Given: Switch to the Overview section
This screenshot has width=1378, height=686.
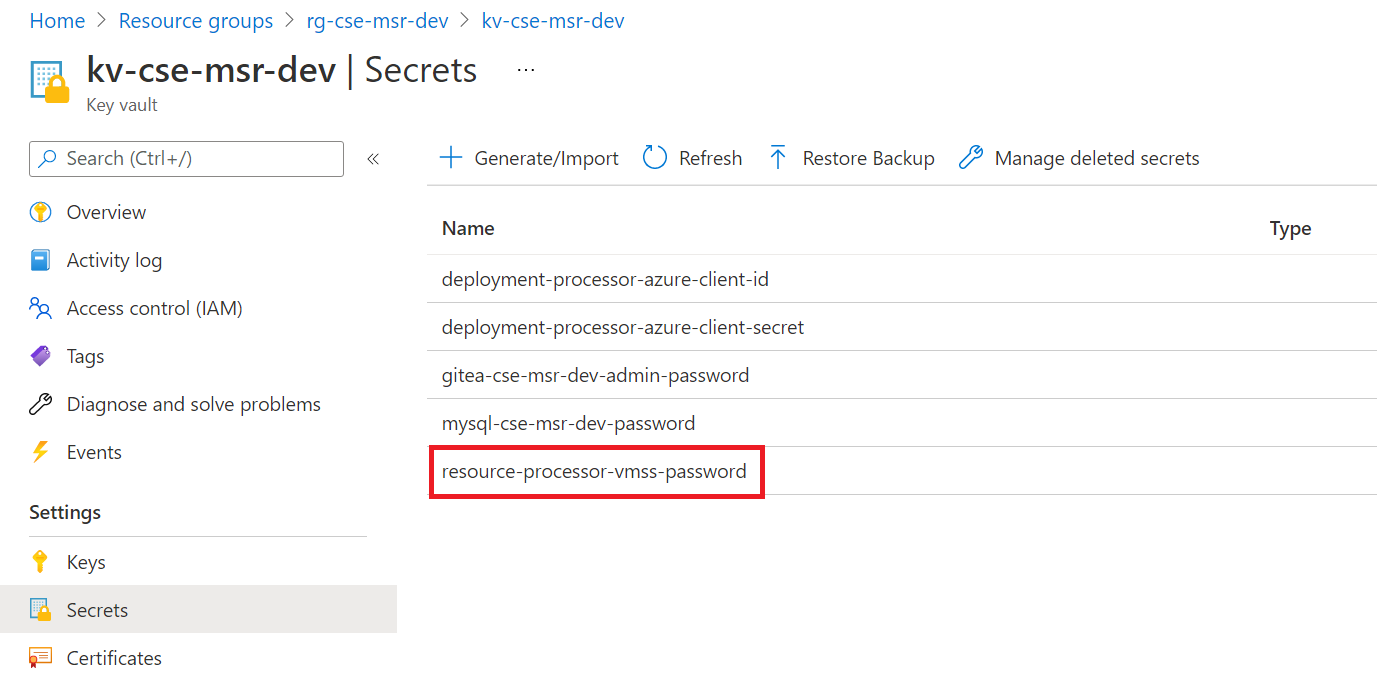Looking at the screenshot, I should (104, 212).
